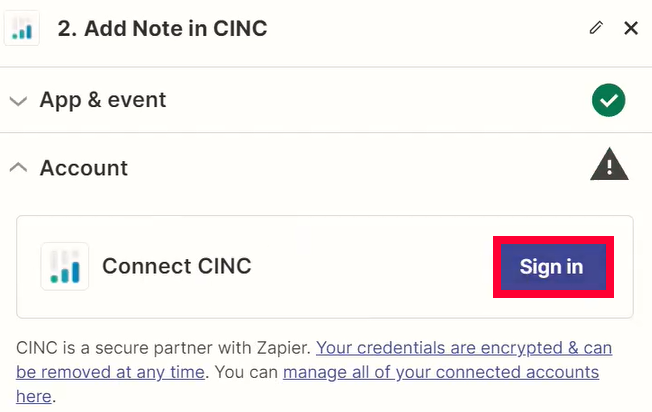Click the Connect CINC label
The height and width of the screenshot is (412, 652).
[177, 266]
